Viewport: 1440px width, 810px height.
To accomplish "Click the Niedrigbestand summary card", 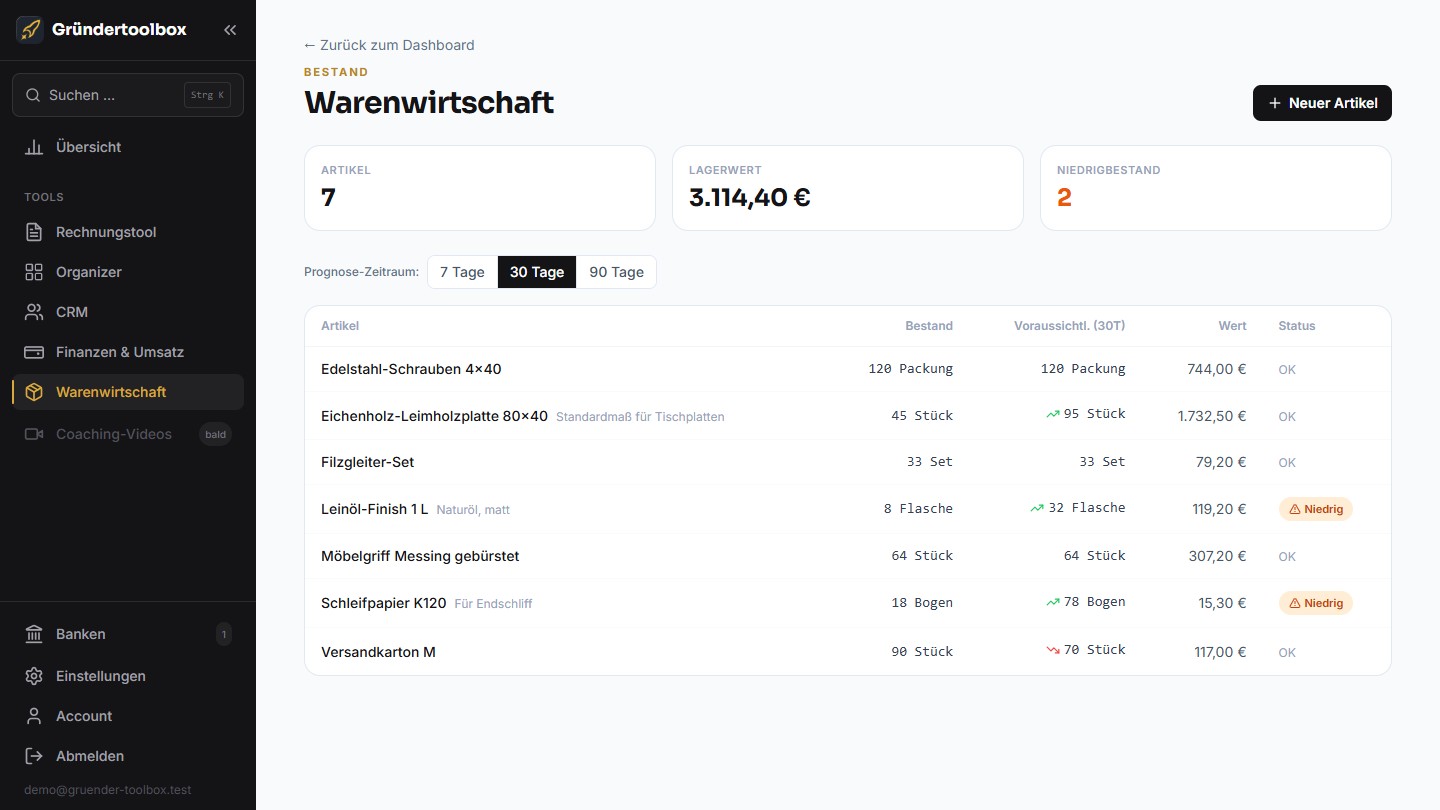I will pyautogui.click(x=1216, y=188).
